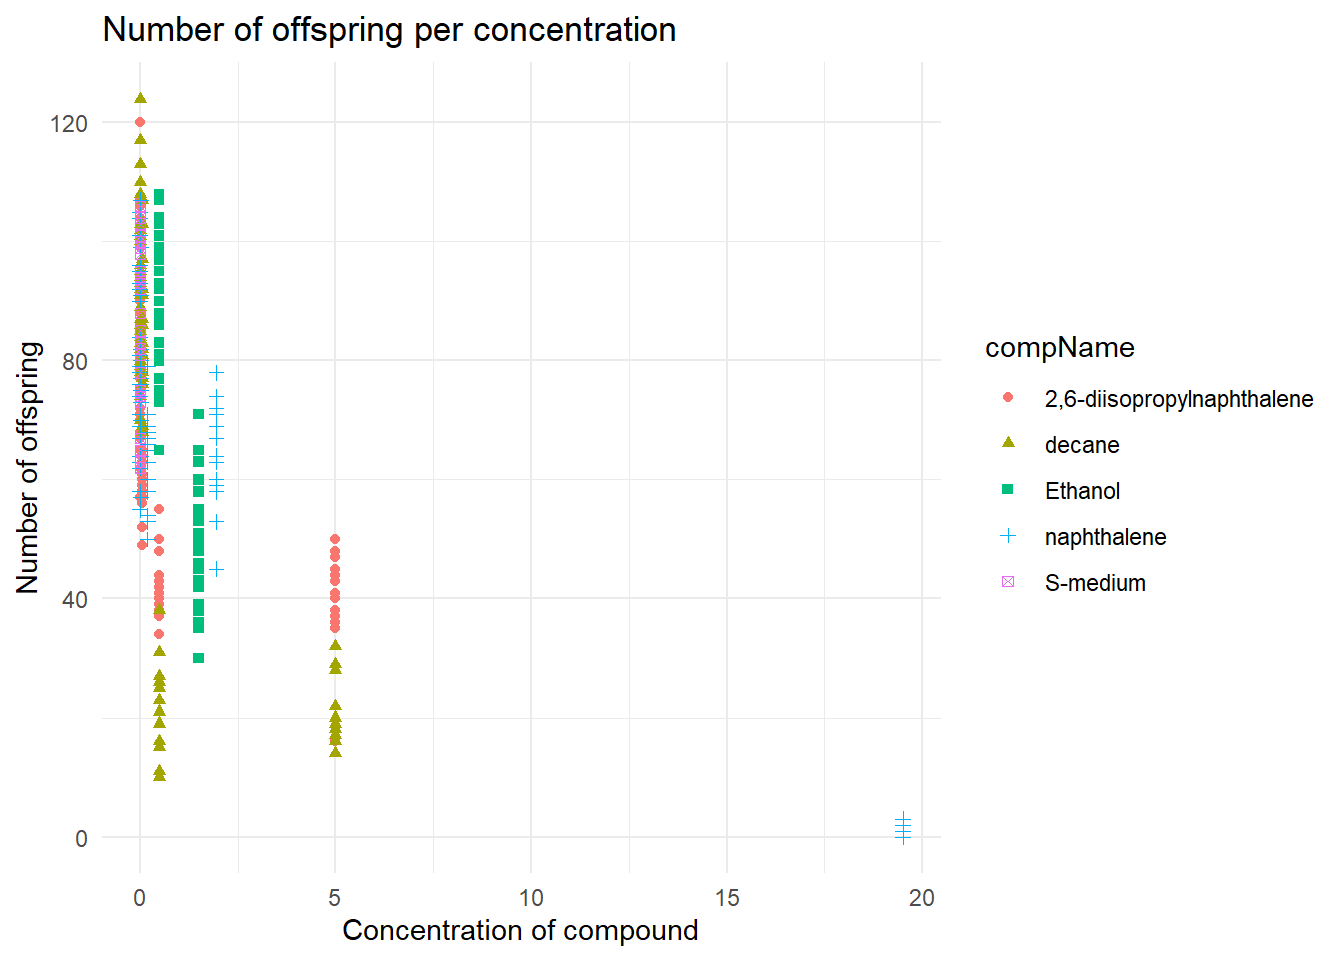The height and width of the screenshot is (960, 1344).
Task: Click the highest naphthalene plus at concentration 2
Action: 217,373
